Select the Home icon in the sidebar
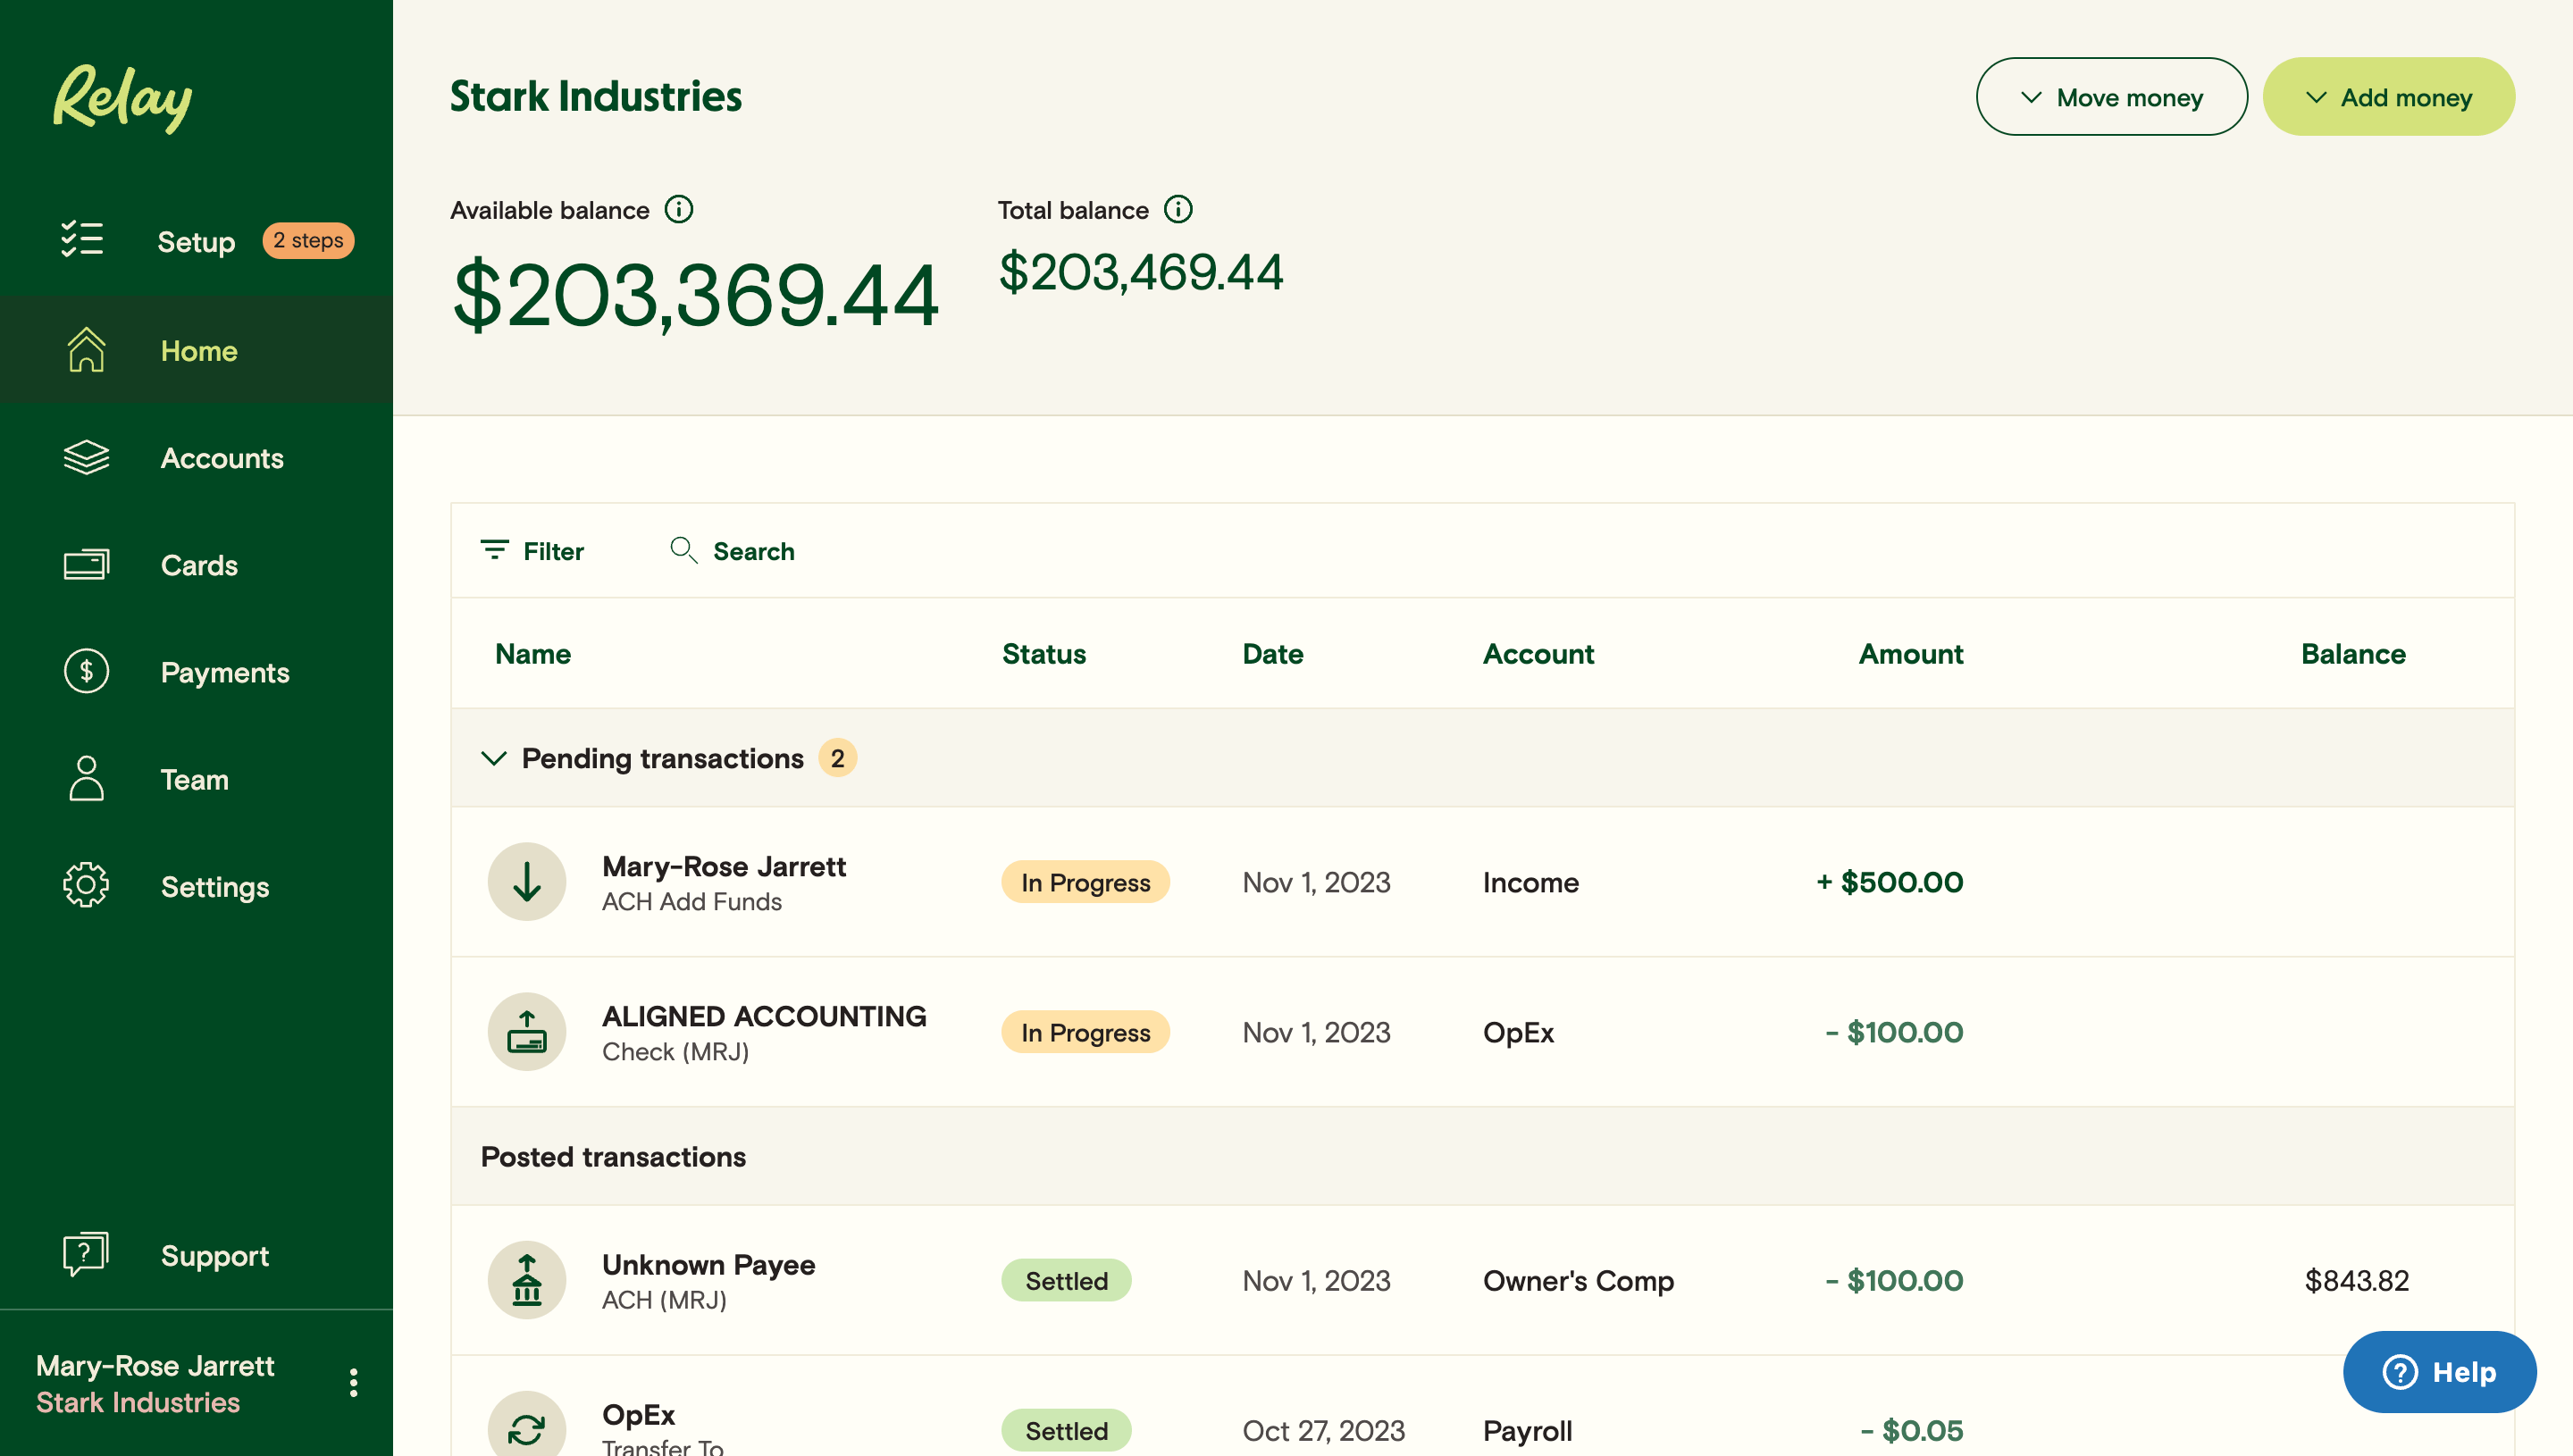Image resolution: width=2573 pixels, height=1456 pixels. [x=86, y=350]
